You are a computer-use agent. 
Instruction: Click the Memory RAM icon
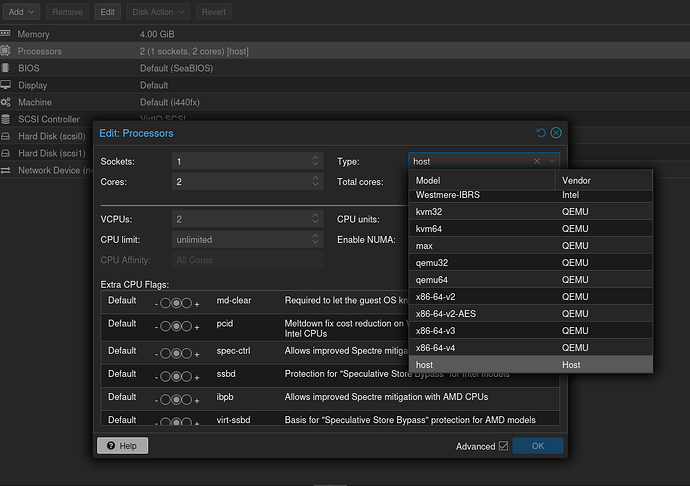7,34
